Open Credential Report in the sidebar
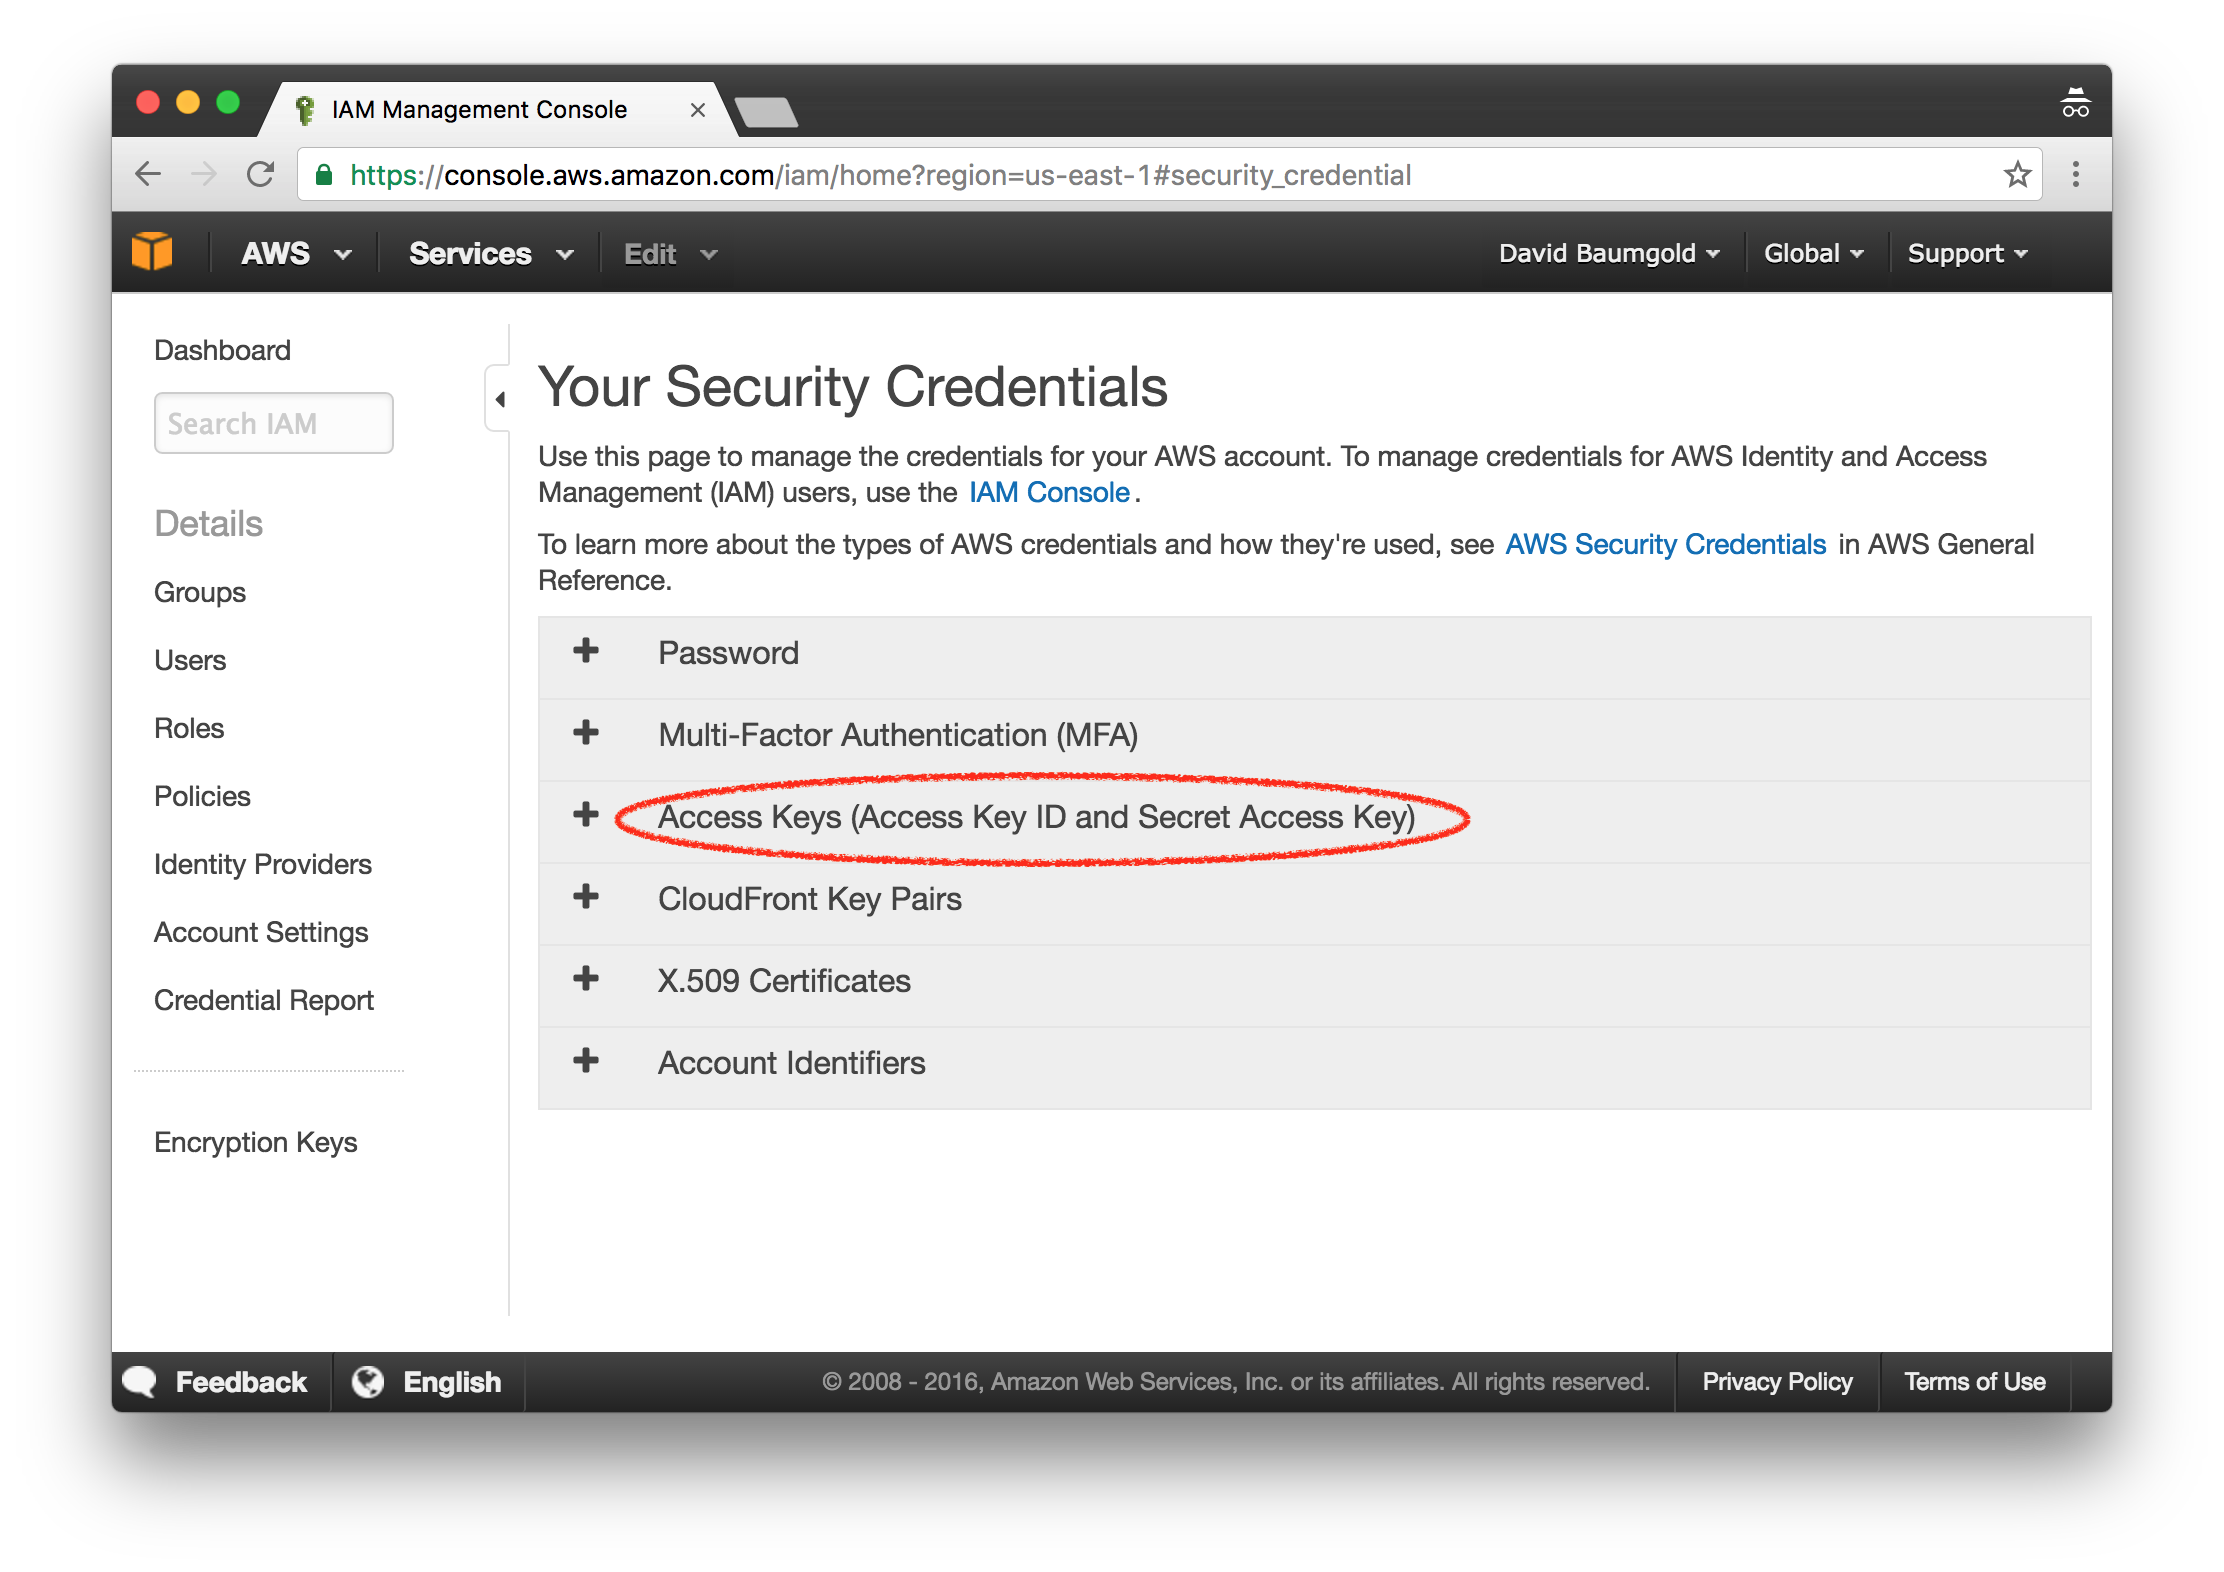 [x=264, y=1000]
